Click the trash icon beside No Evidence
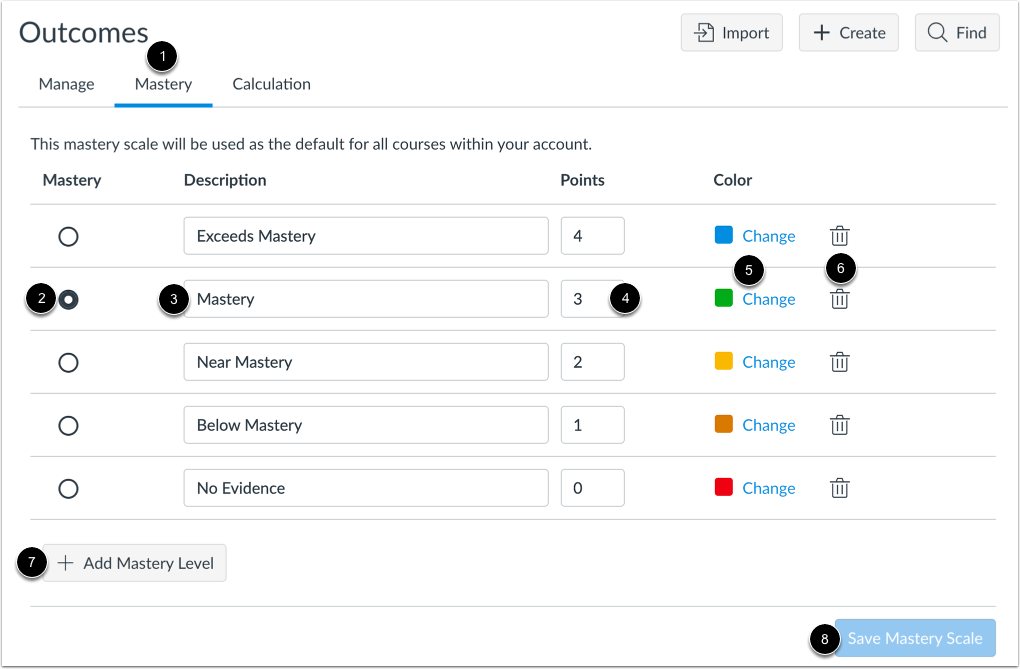 (x=839, y=488)
